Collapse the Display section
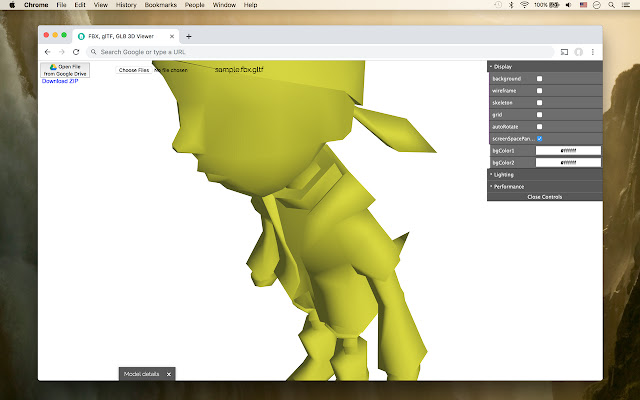 click(x=545, y=67)
